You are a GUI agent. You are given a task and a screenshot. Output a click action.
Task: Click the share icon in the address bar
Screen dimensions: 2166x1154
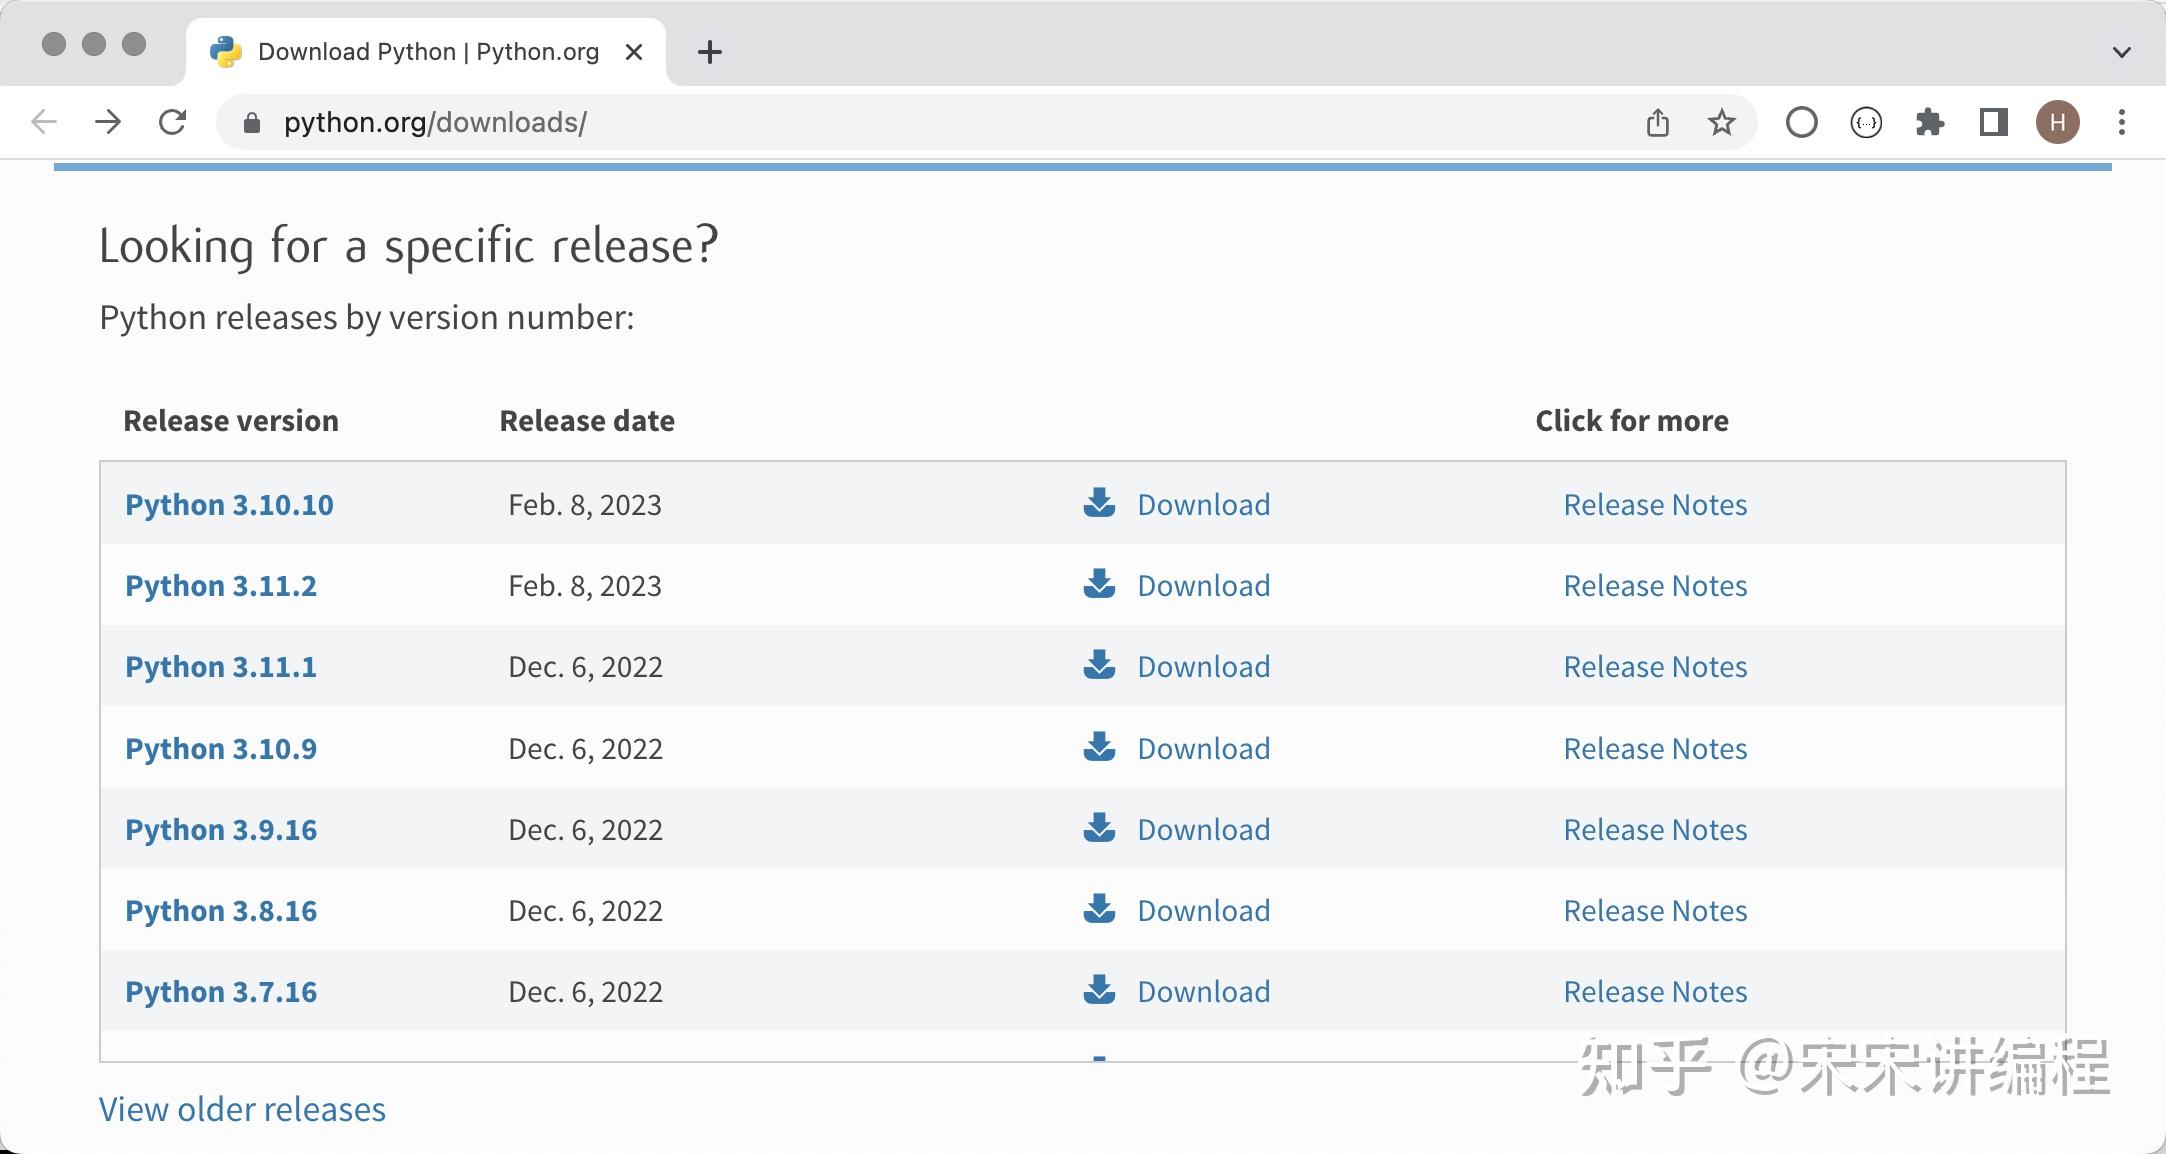(x=1657, y=122)
